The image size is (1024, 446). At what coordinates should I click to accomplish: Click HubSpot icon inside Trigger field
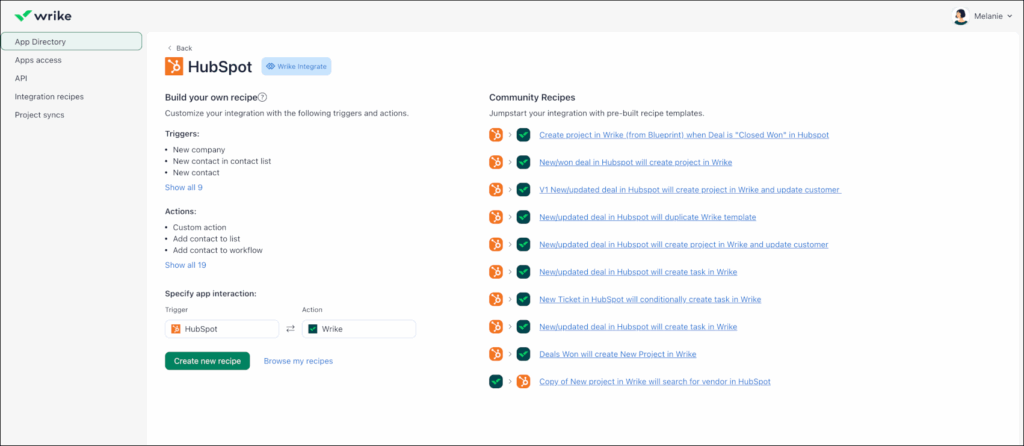[176, 329]
